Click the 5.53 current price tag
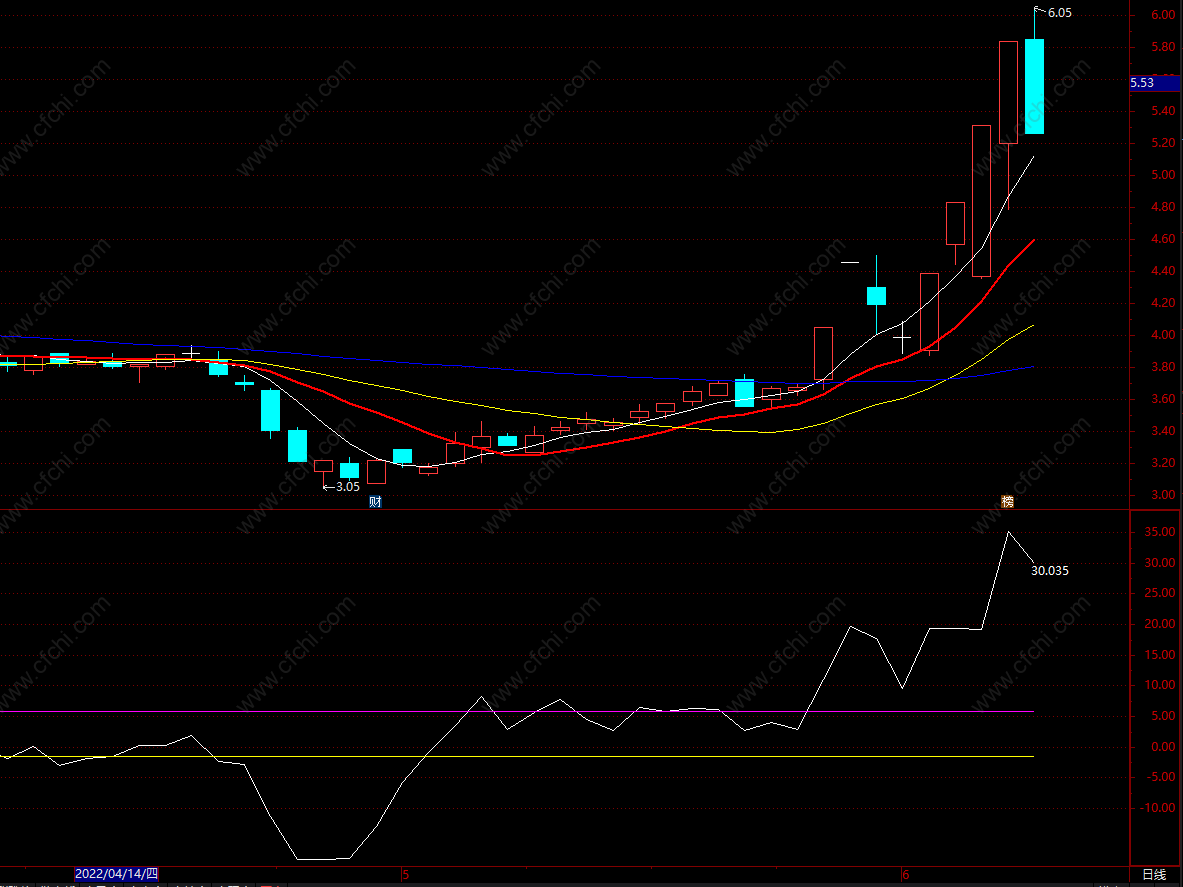 point(1154,83)
